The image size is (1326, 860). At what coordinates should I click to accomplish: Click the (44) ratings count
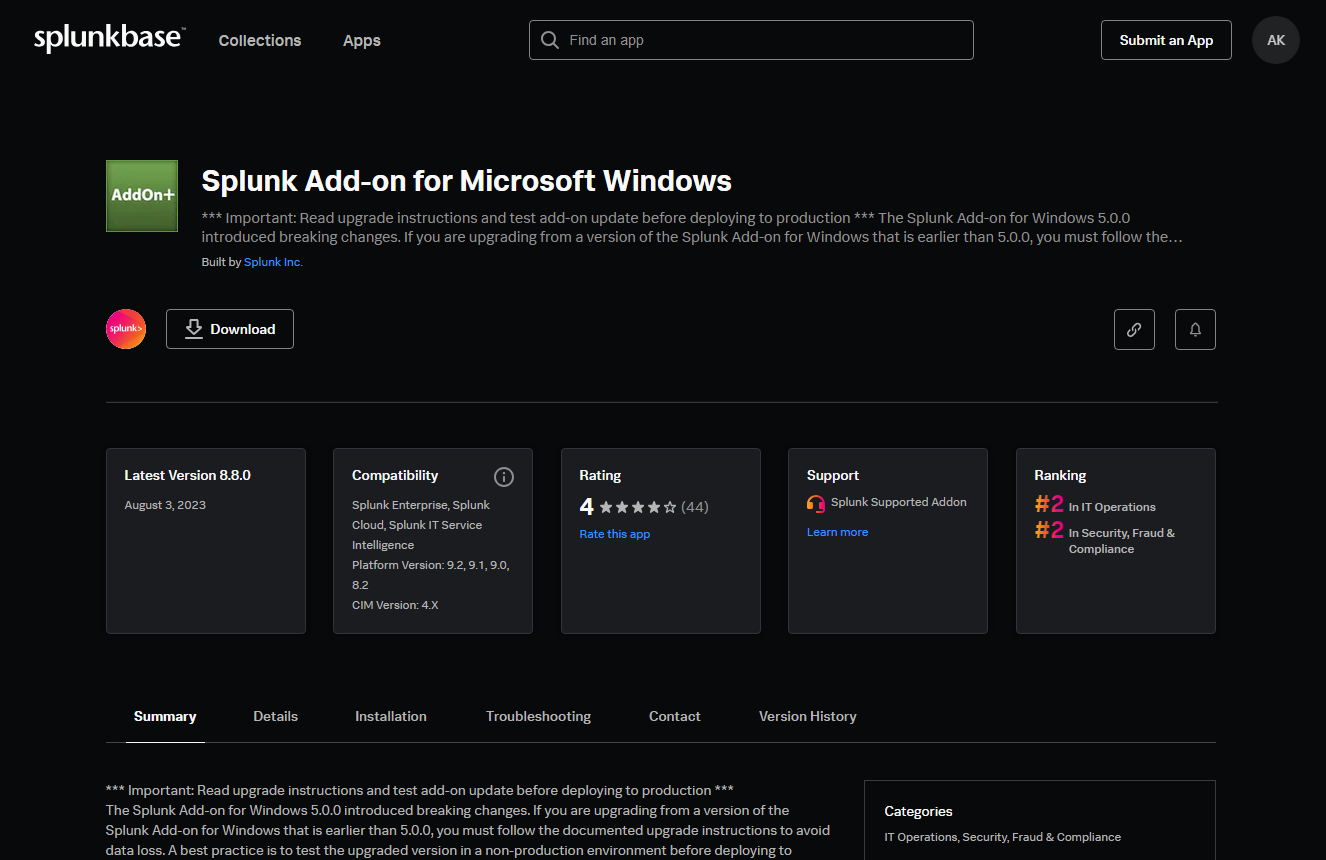[x=695, y=507]
